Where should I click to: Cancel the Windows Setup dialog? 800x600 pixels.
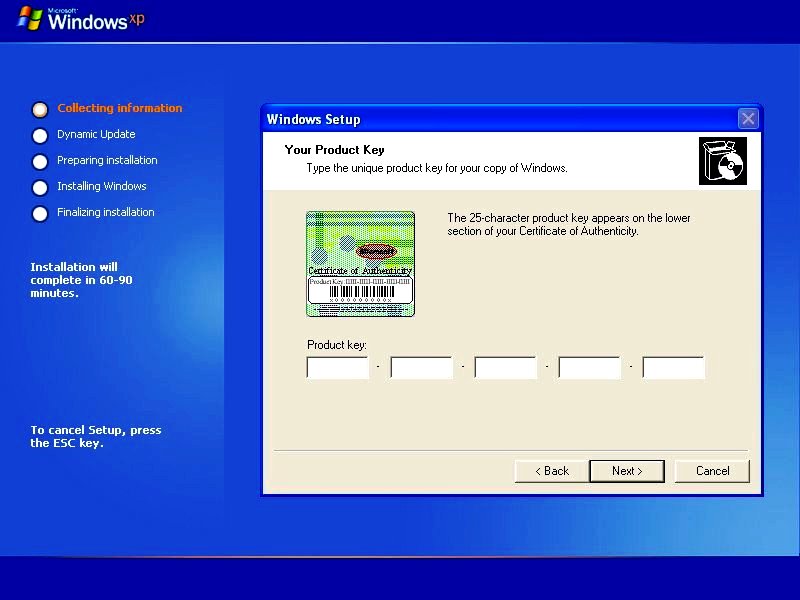712,471
